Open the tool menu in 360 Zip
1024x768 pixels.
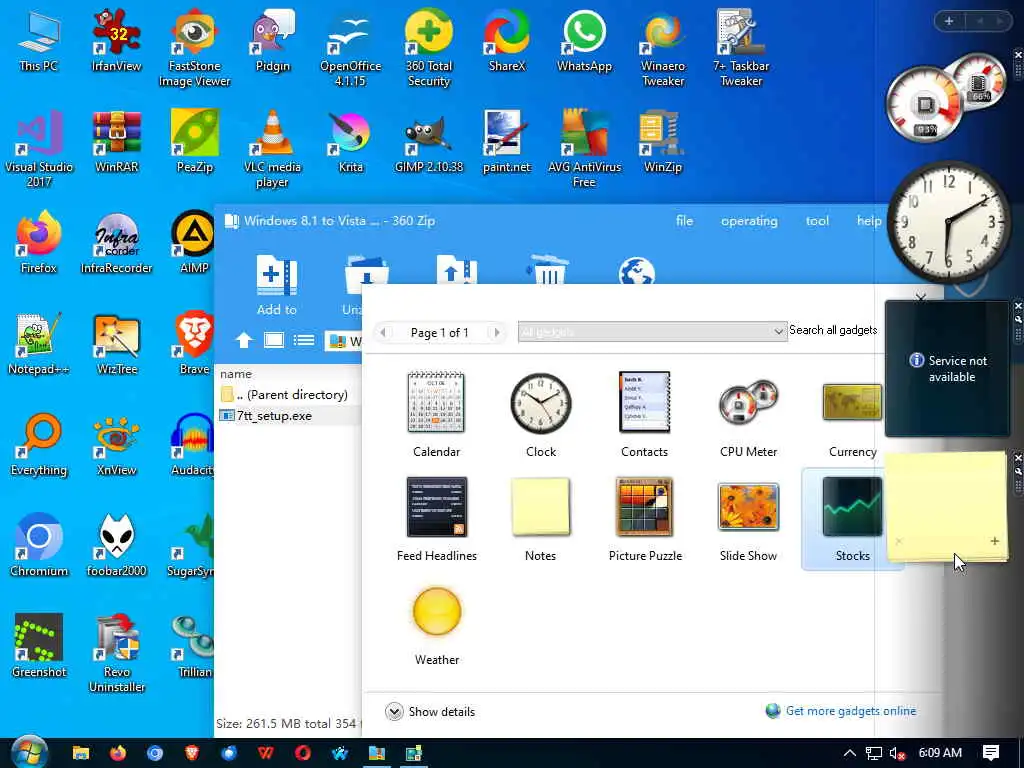817,221
